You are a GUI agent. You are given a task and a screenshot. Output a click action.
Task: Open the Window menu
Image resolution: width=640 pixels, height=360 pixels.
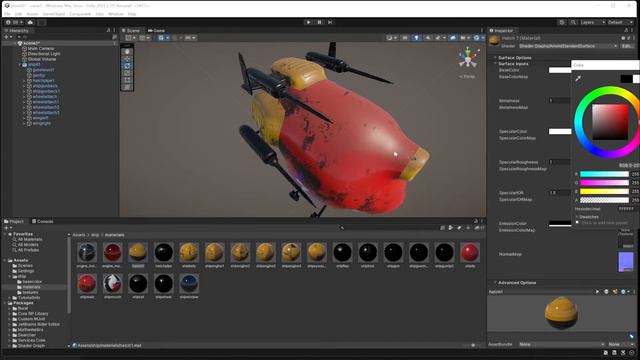pyautogui.click(x=116, y=14)
